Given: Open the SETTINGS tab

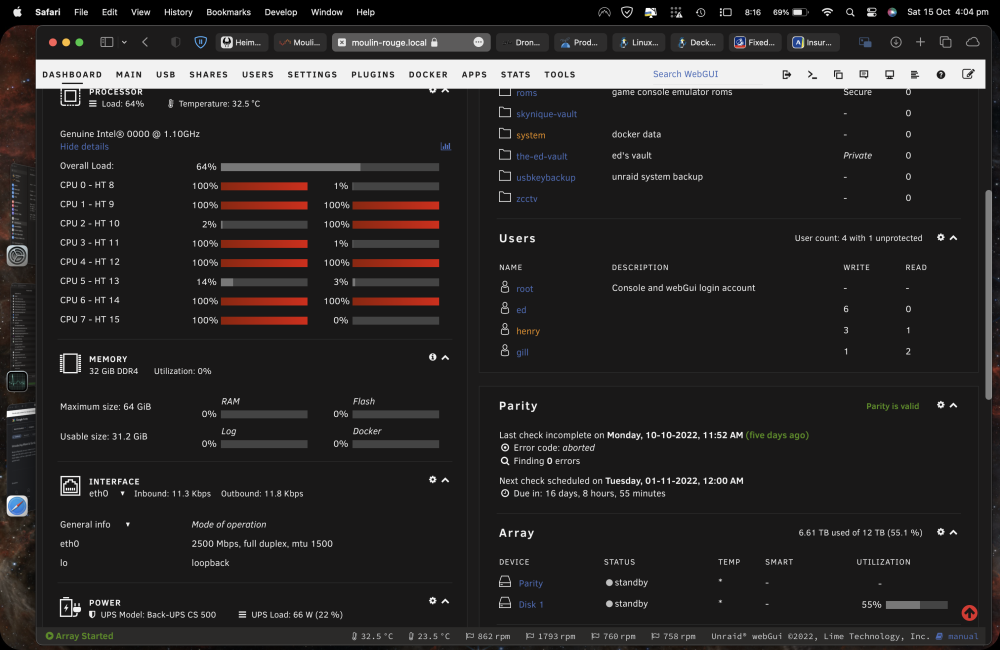Looking at the screenshot, I should 312,75.
